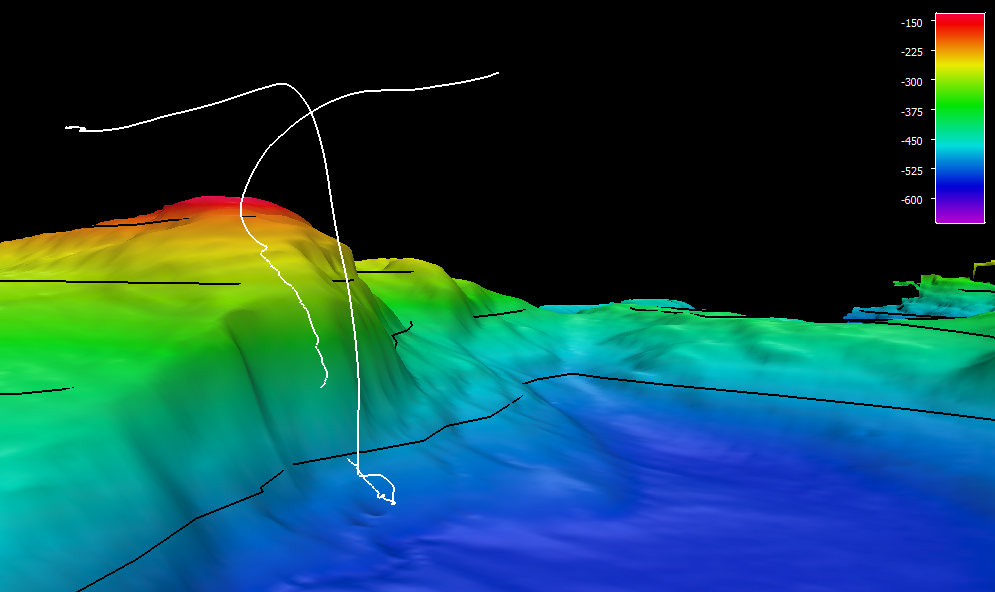Click the -450 depth label on the legend
This screenshot has width=995, height=592.
point(911,141)
